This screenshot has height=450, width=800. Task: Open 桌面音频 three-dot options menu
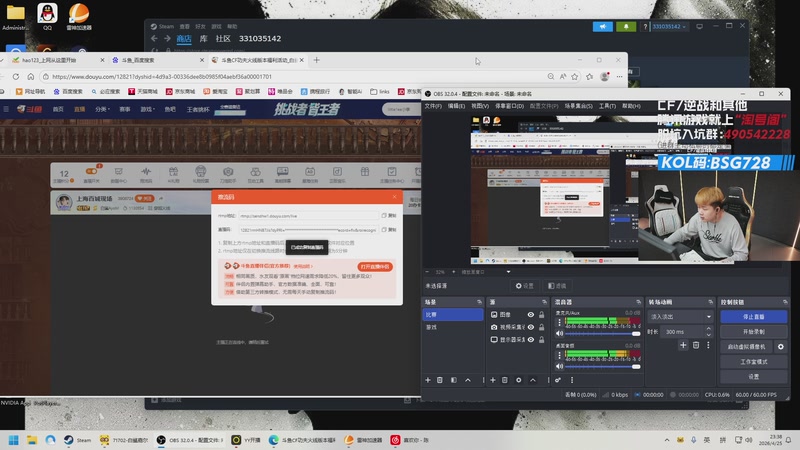click(x=559, y=355)
